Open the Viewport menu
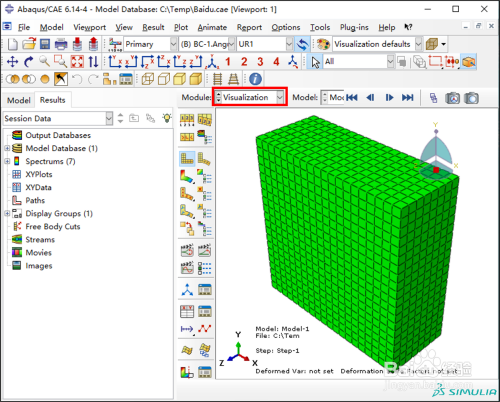 coord(89,27)
